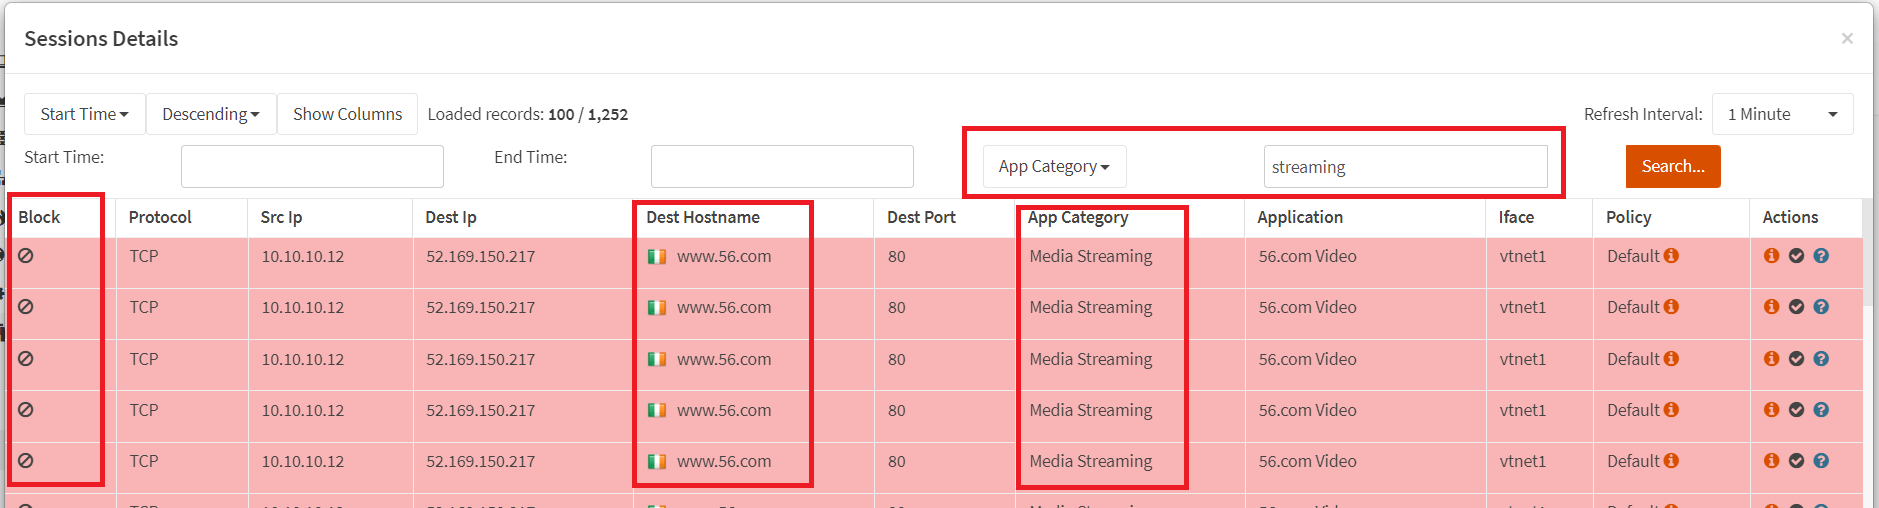The height and width of the screenshot is (508, 1879).
Task: Click the flag icon beside www.56.com in the fifth row
Action: click(x=657, y=461)
